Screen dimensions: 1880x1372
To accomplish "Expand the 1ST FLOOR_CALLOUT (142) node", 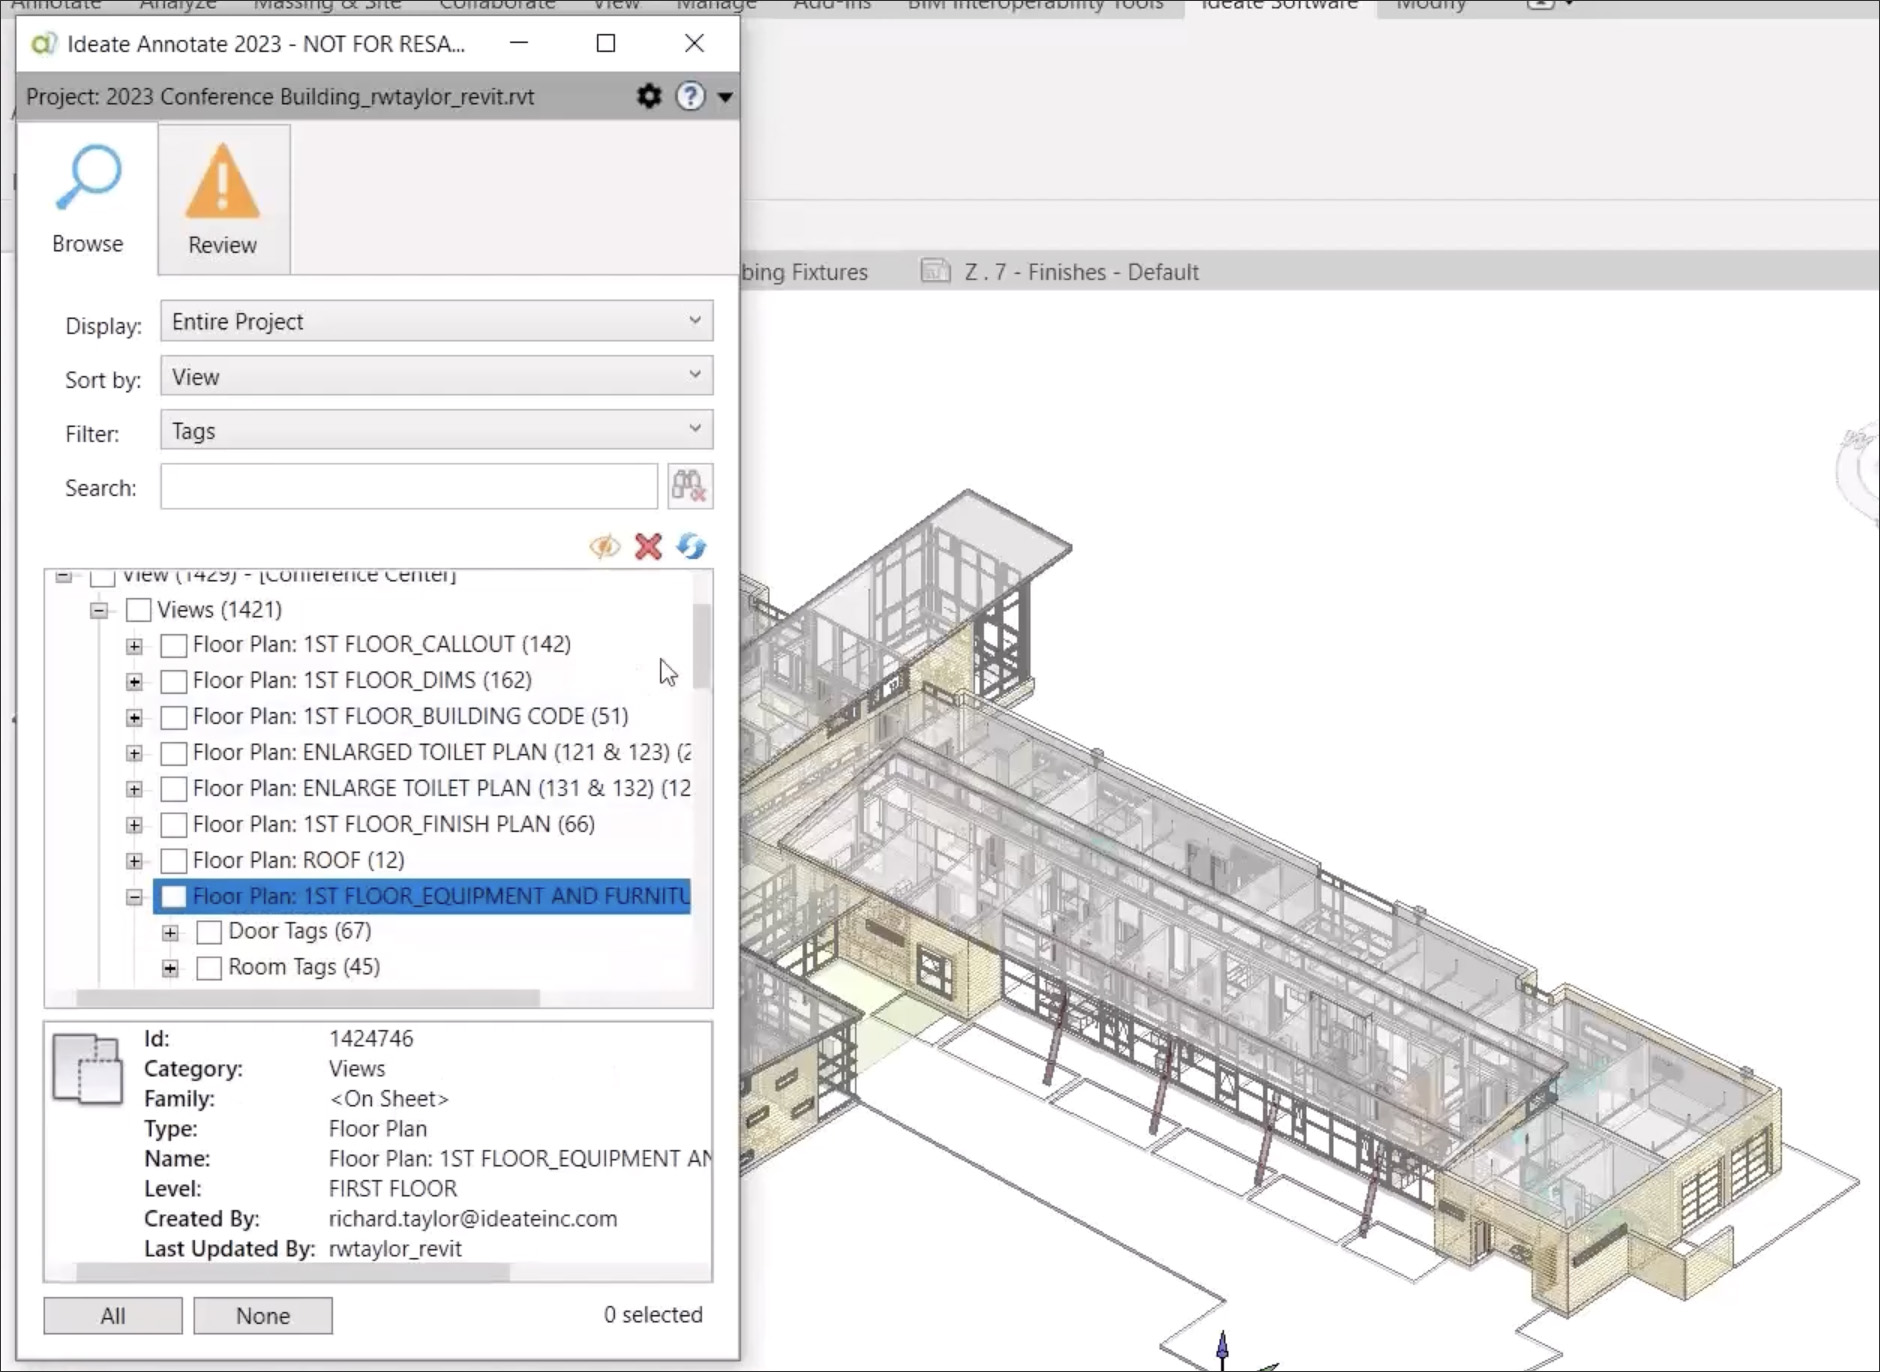I will point(134,646).
